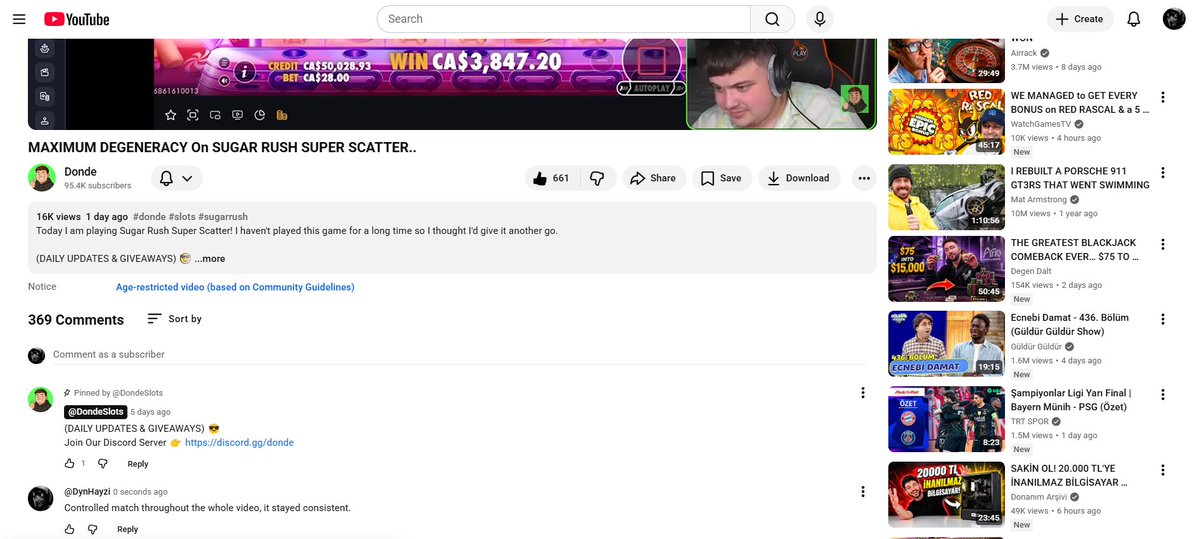Open Ecnebi Damat video thumbnail
Screen dimensions: 1199x539
(946, 343)
